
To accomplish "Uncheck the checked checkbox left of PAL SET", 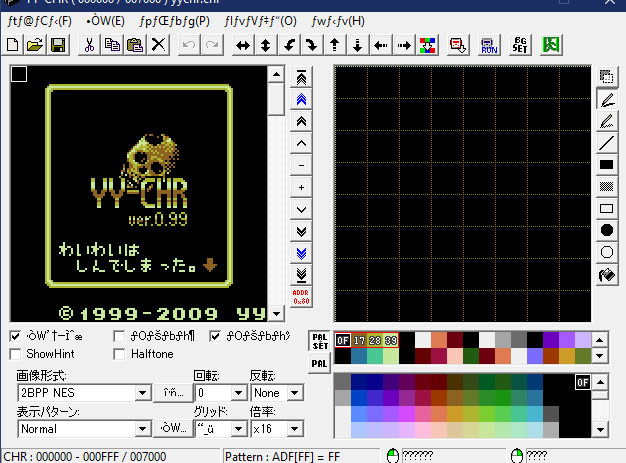I will [x=215, y=336].
